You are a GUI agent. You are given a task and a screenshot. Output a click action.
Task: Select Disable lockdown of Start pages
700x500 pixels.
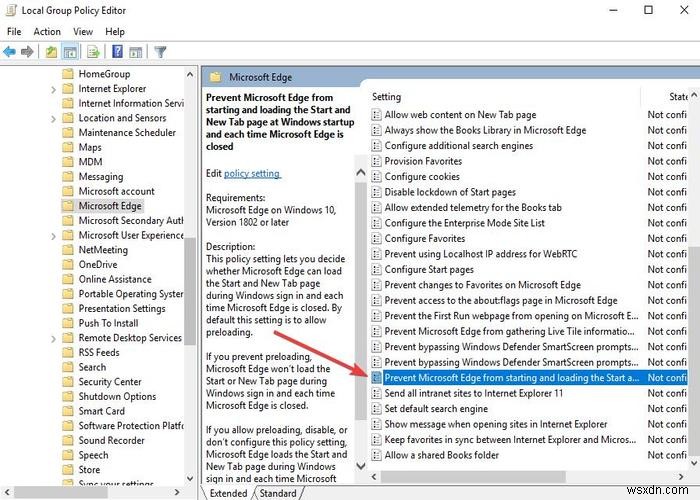coord(450,192)
